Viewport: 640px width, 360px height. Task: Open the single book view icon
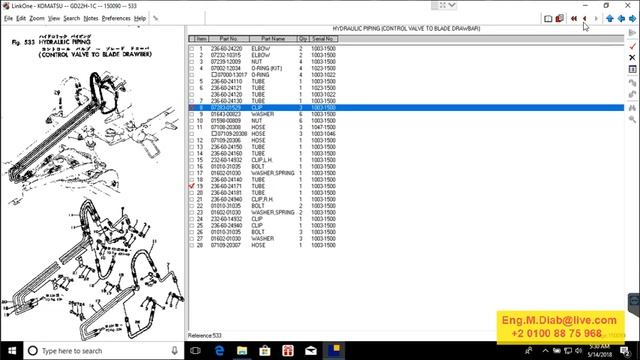pos(548,18)
